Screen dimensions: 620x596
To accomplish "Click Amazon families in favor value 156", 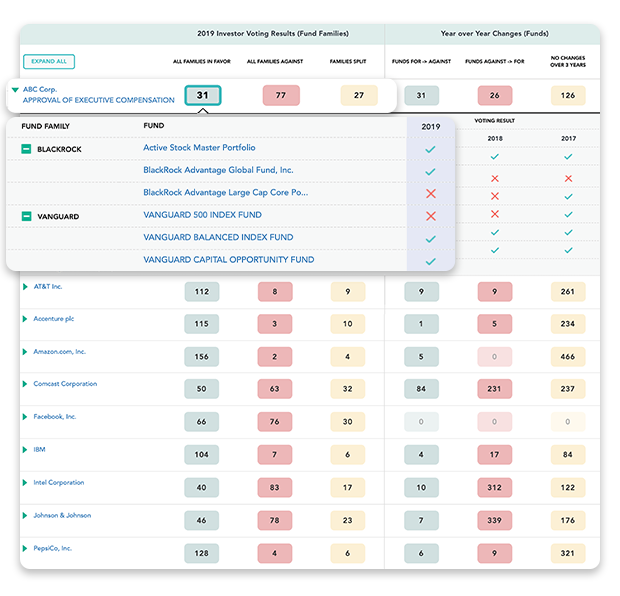I will (x=202, y=357).
